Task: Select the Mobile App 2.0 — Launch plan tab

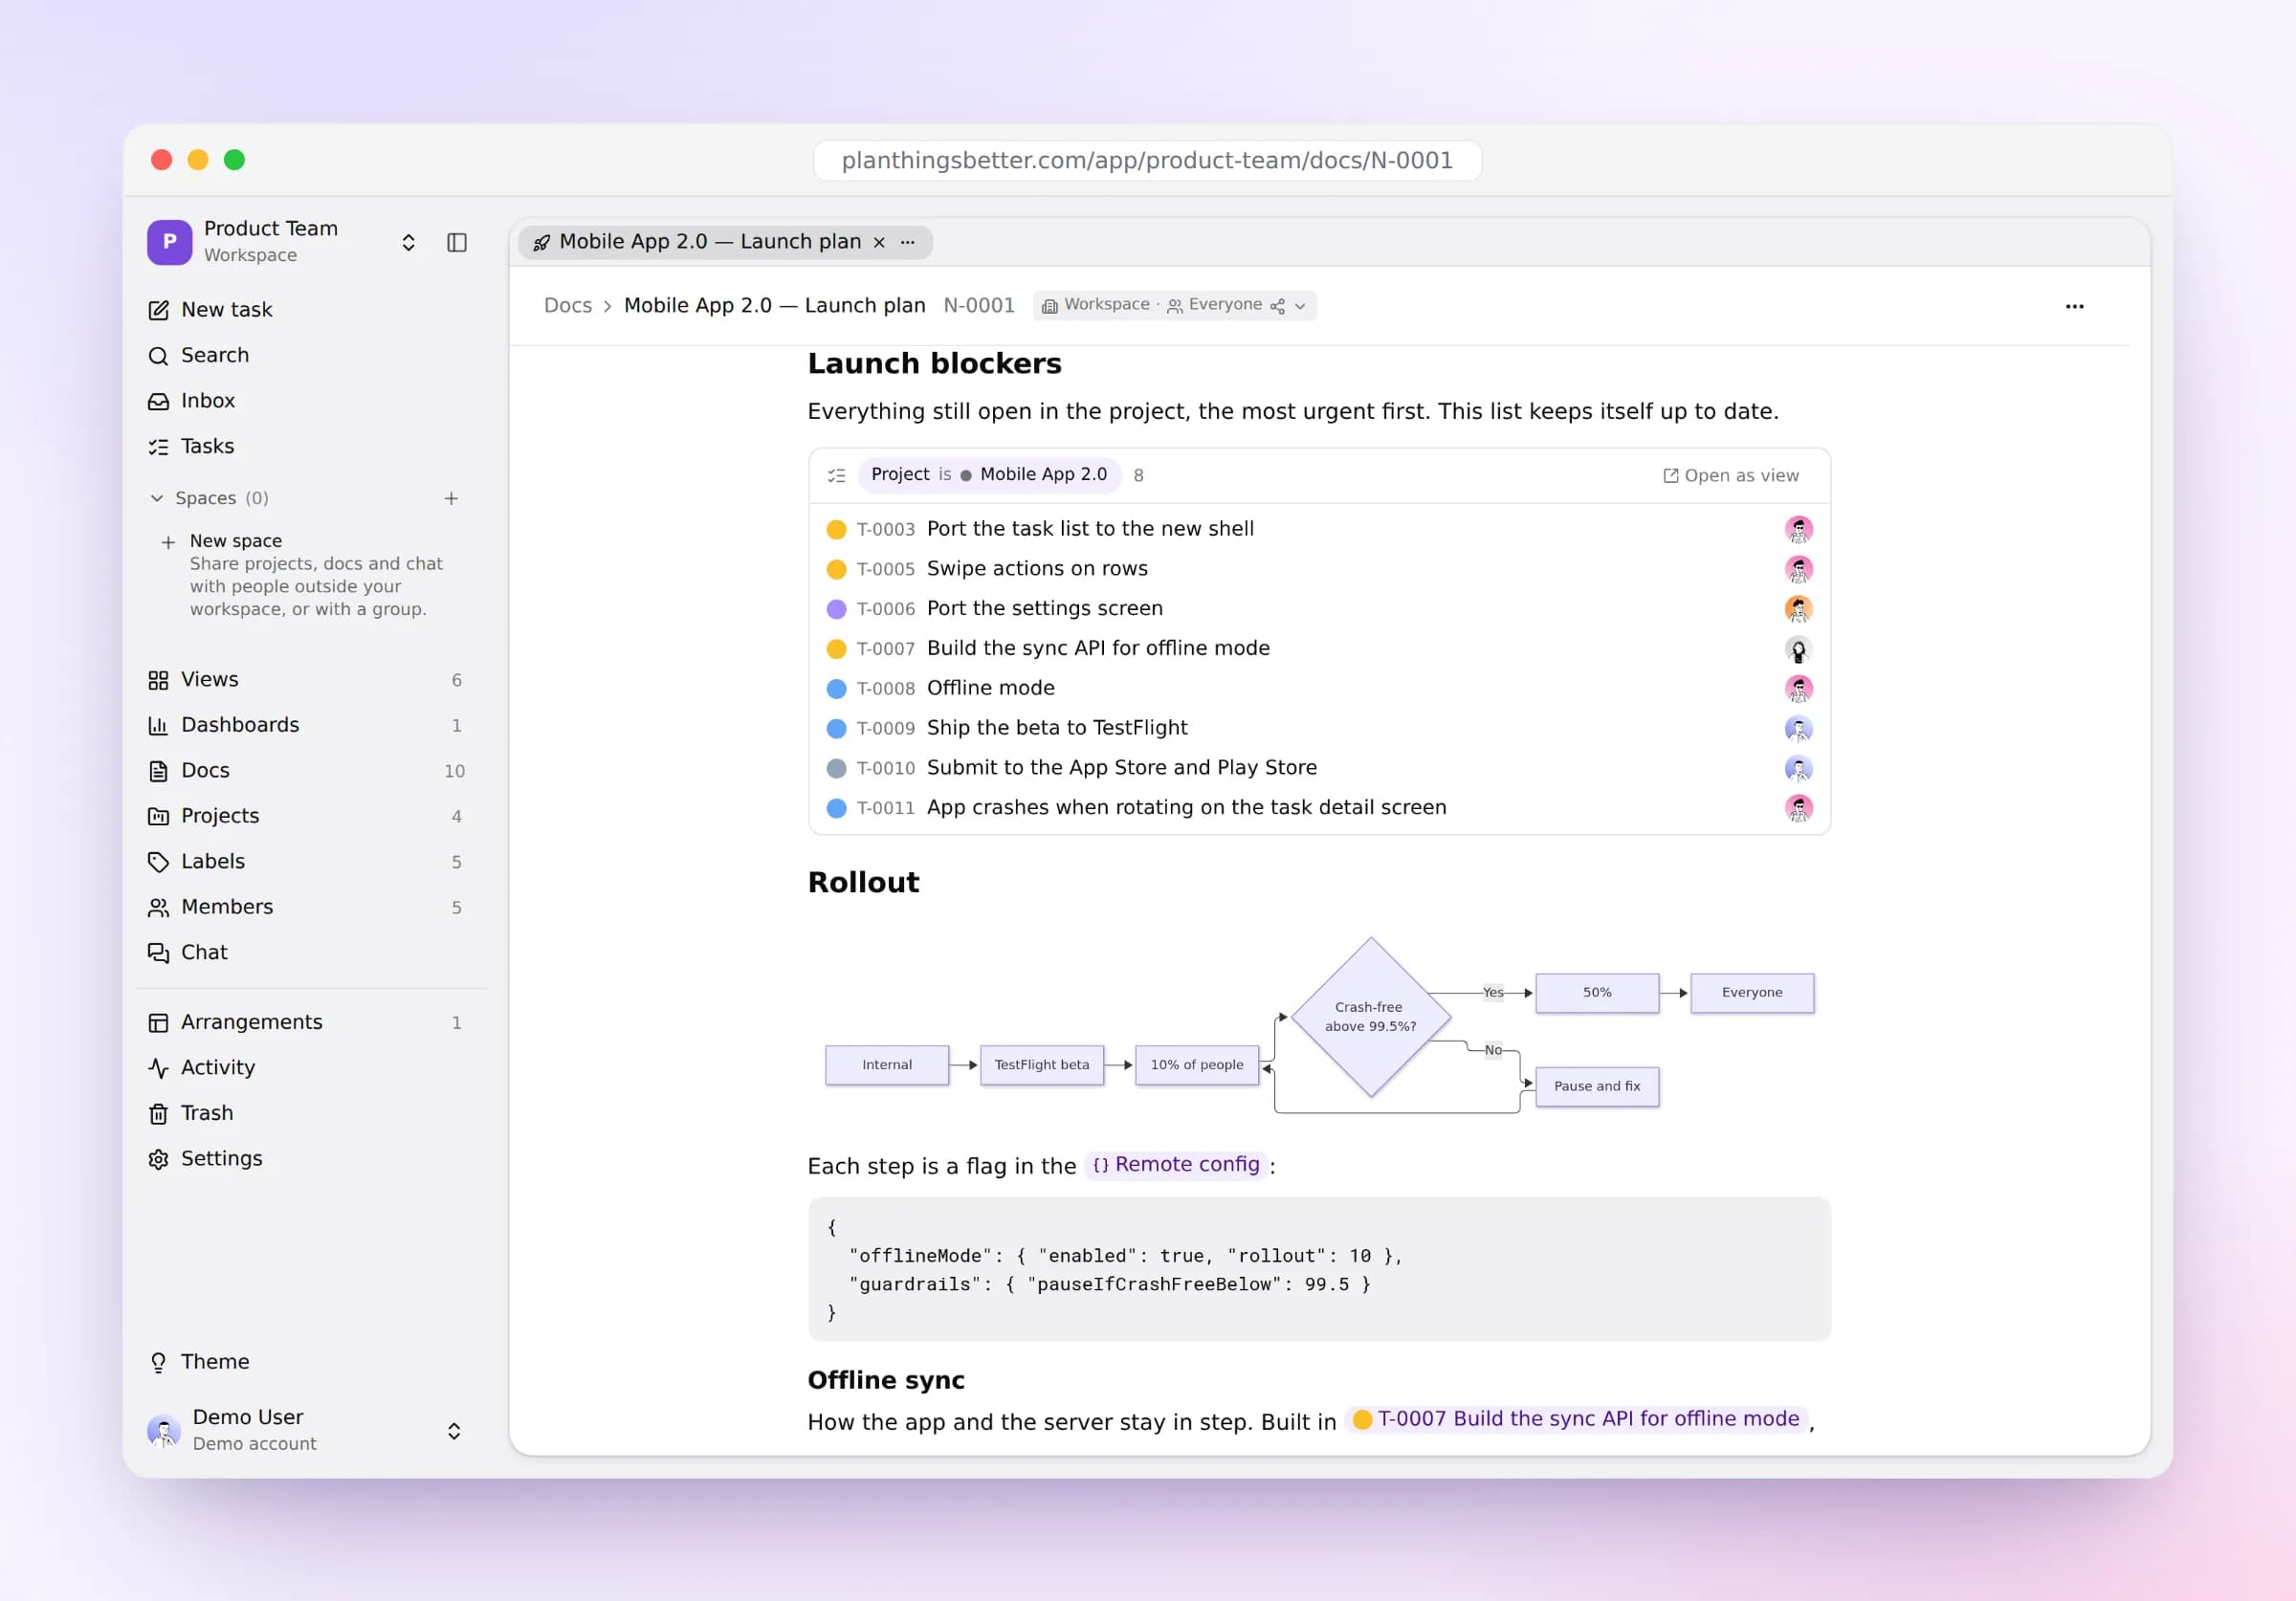Action: pyautogui.click(x=725, y=242)
